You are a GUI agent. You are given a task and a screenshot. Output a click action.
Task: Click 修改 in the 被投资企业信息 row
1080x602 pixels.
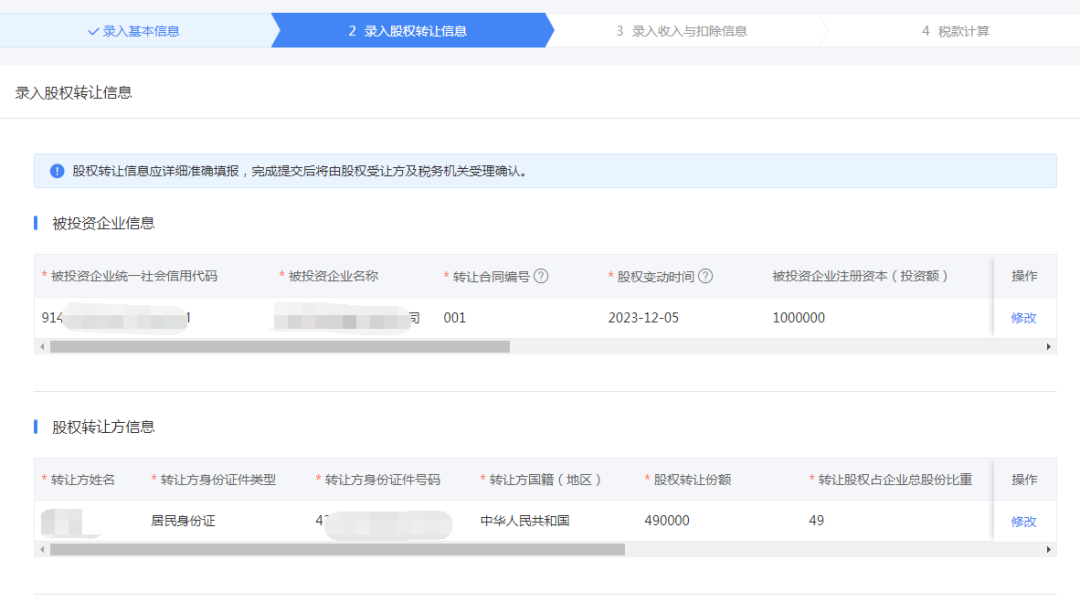[1024, 318]
